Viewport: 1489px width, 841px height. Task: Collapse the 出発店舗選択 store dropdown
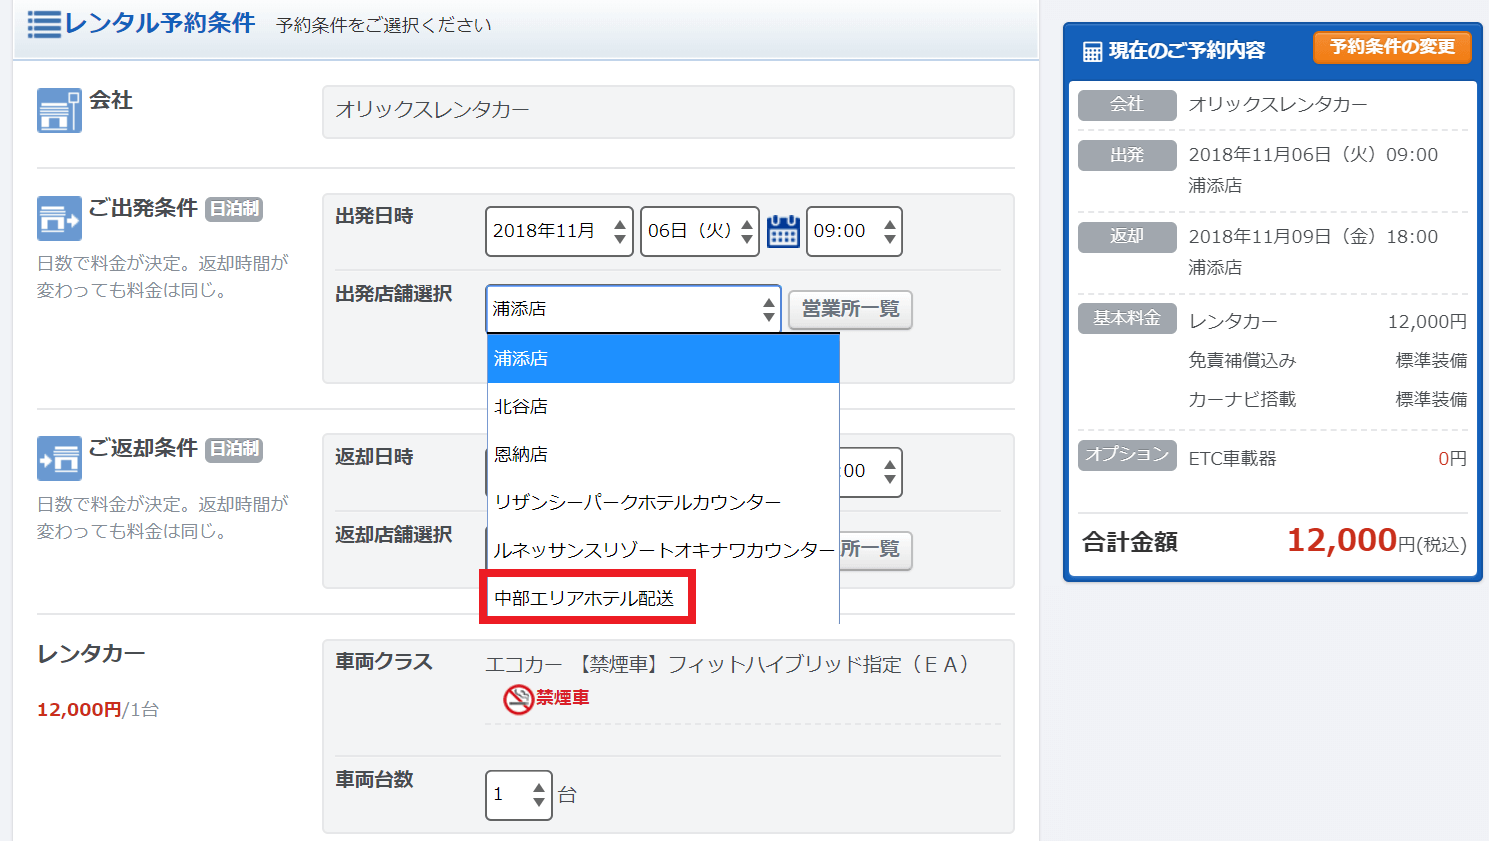(632, 309)
